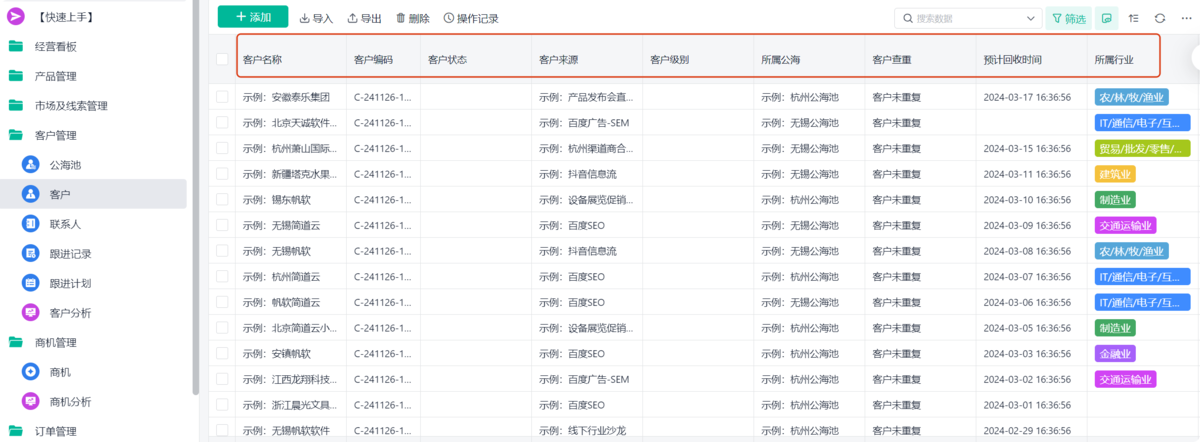Open the 客户分析 dashboard icon
This screenshot has width=1200, height=442.
tap(30, 312)
